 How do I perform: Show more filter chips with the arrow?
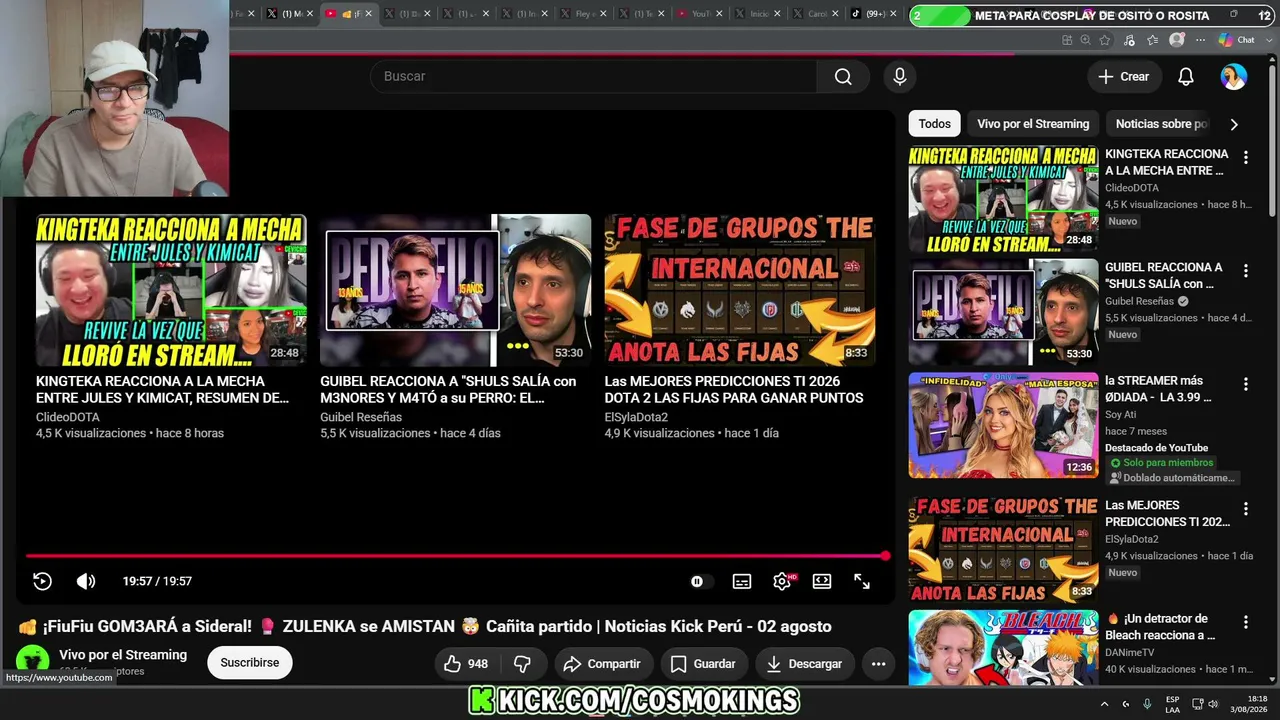tap(1234, 124)
